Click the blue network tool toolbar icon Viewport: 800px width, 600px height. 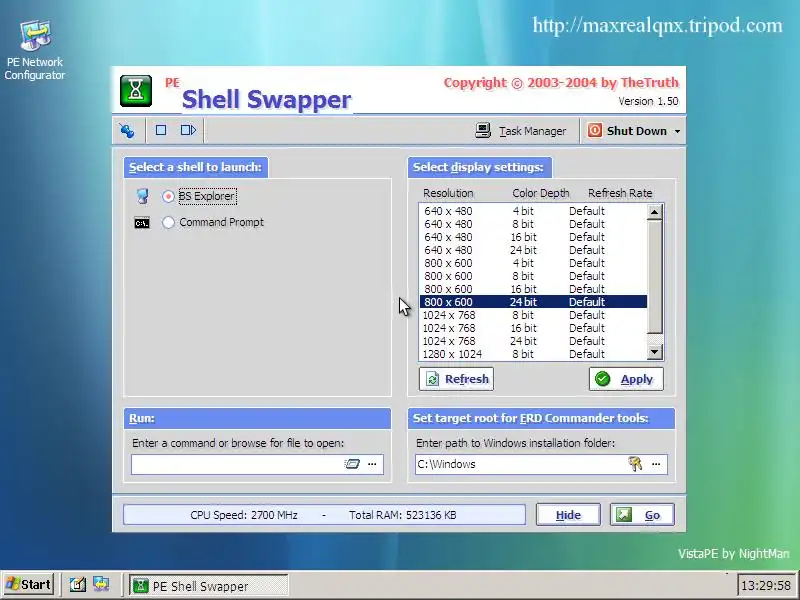point(127,131)
